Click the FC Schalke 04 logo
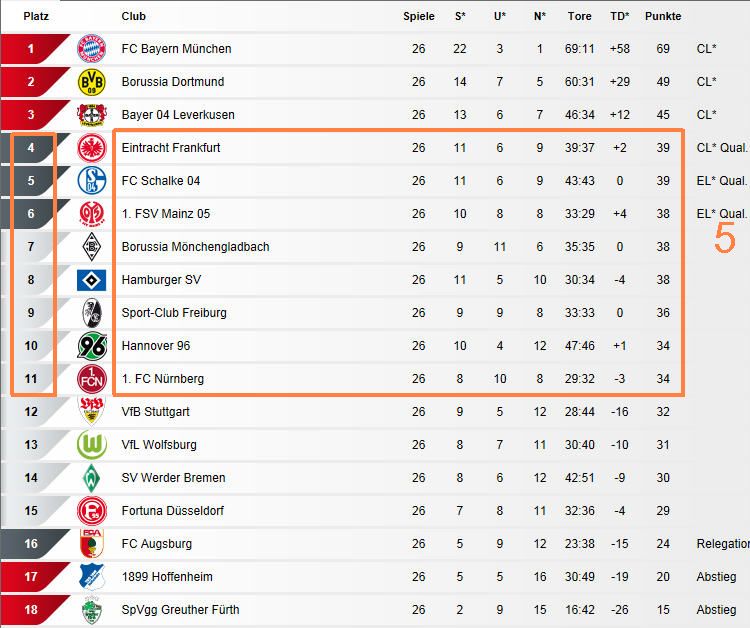The height and width of the screenshot is (628, 750). pos(91,181)
